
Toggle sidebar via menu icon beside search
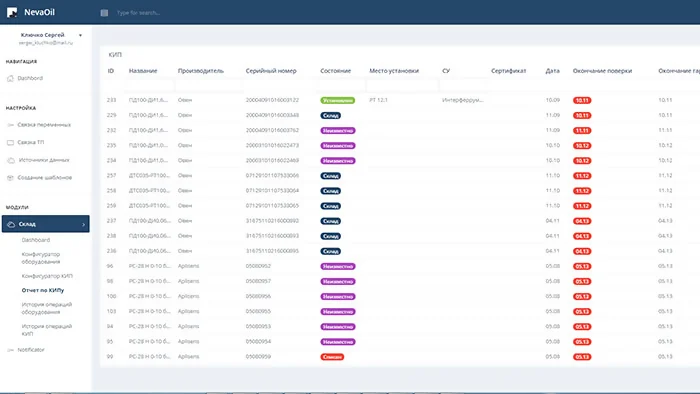pos(104,13)
